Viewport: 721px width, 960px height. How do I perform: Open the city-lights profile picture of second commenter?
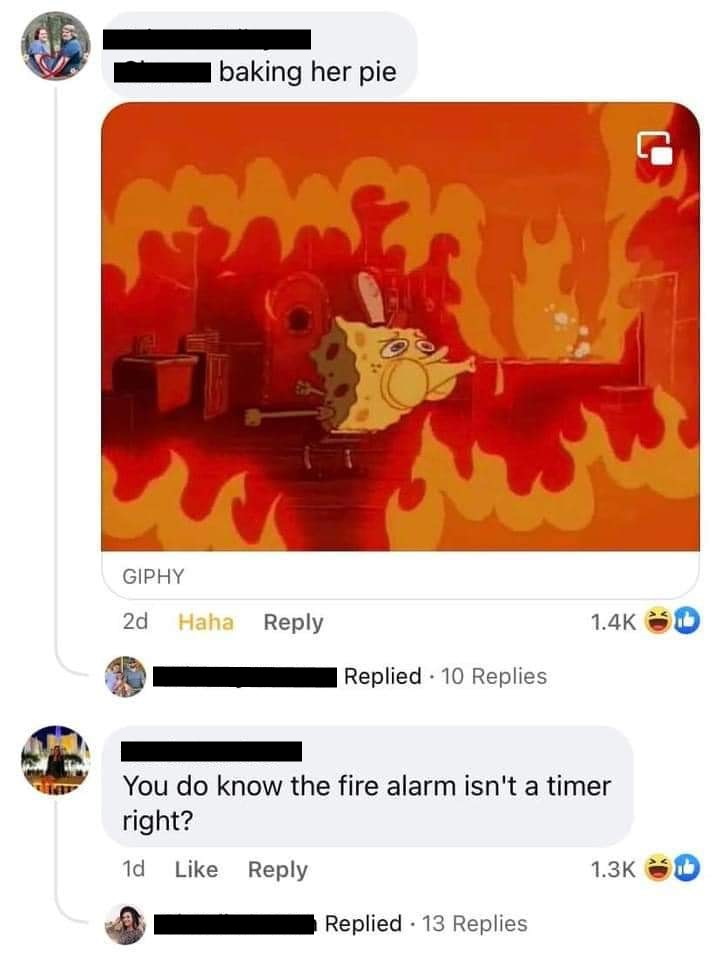[x=56, y=760]
